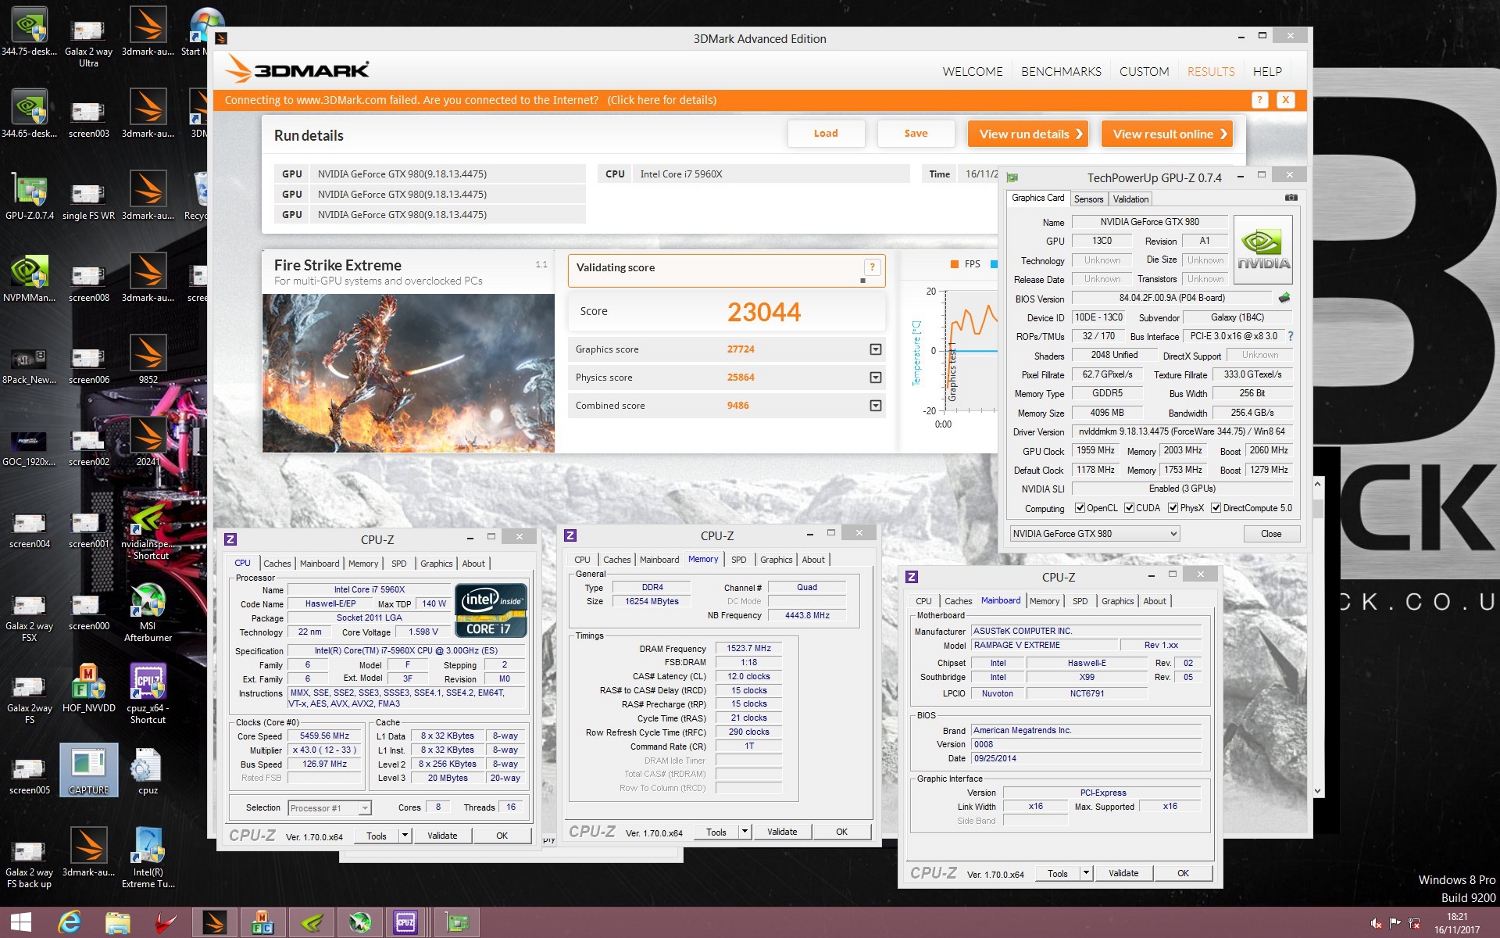Click OK in CPU-Z Mainboard window

(1183, 873)
